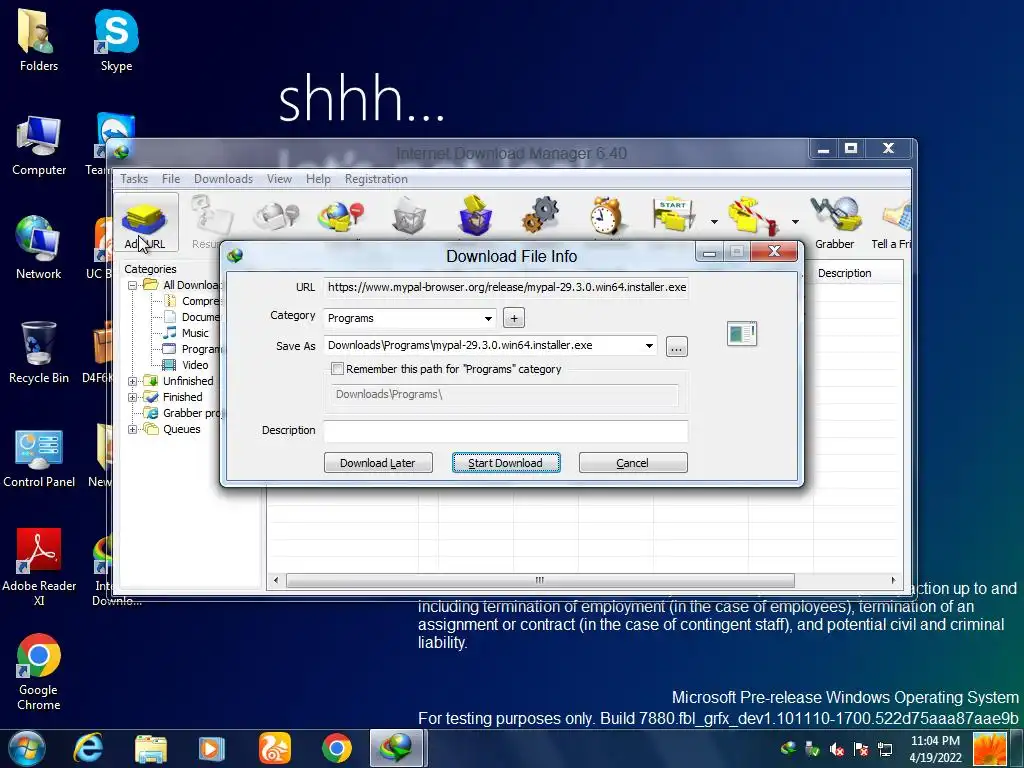Click the Windows Start orb
The image size is (1024, 768).
tap(27, 748)
